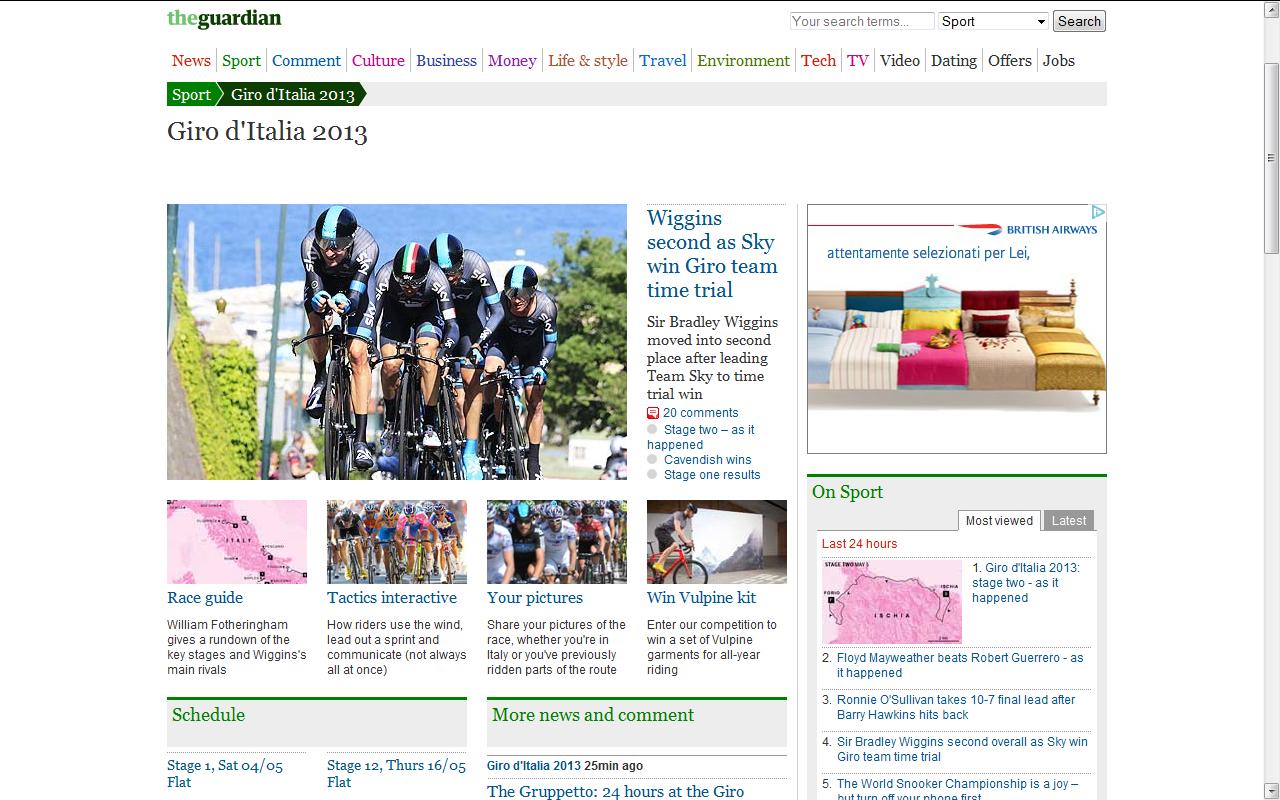Click the AdChoices icon on the advertisement
Screen dimensions: 1280x800
[x=1098, y=212]
